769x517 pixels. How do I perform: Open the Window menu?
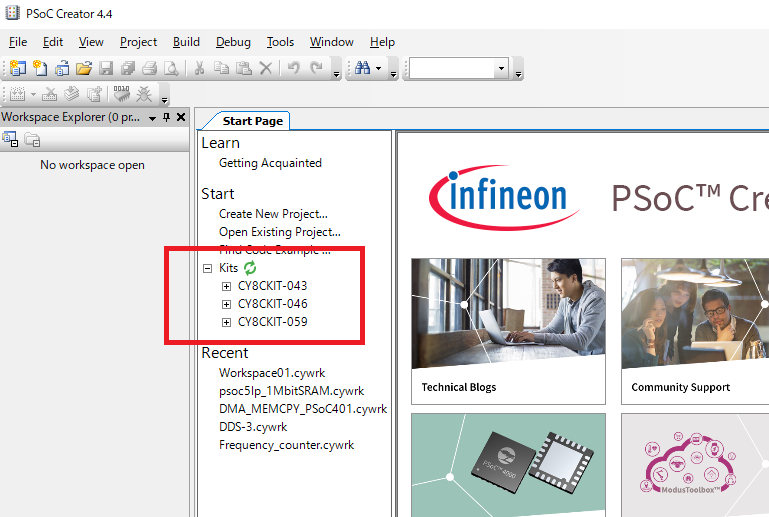coord(332,42)
